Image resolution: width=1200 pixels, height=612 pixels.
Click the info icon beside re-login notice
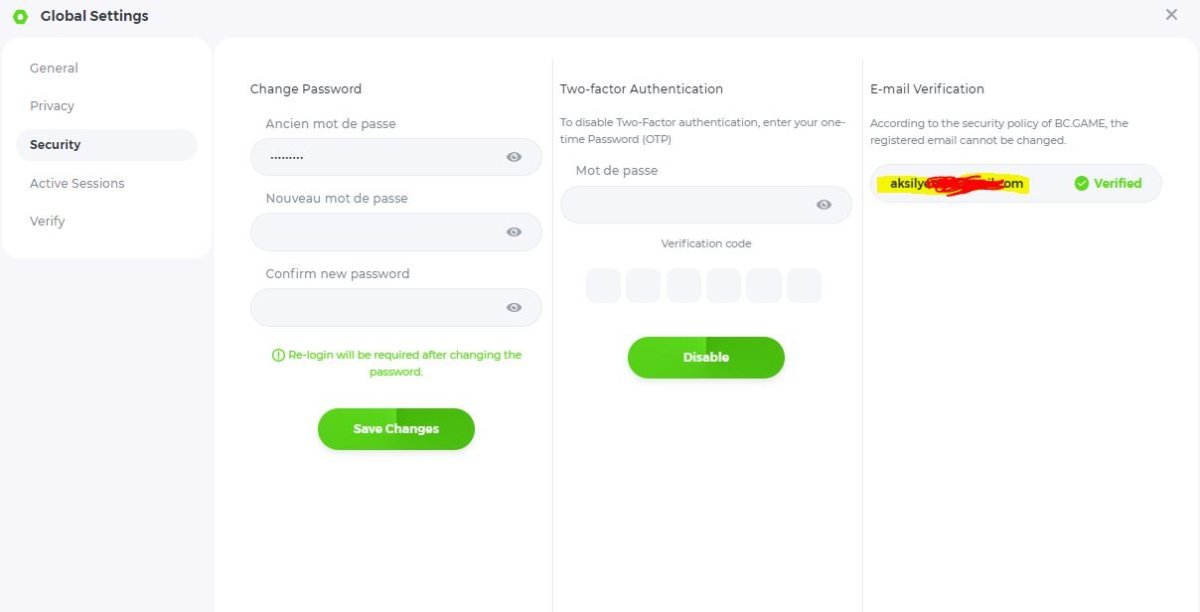278,355
